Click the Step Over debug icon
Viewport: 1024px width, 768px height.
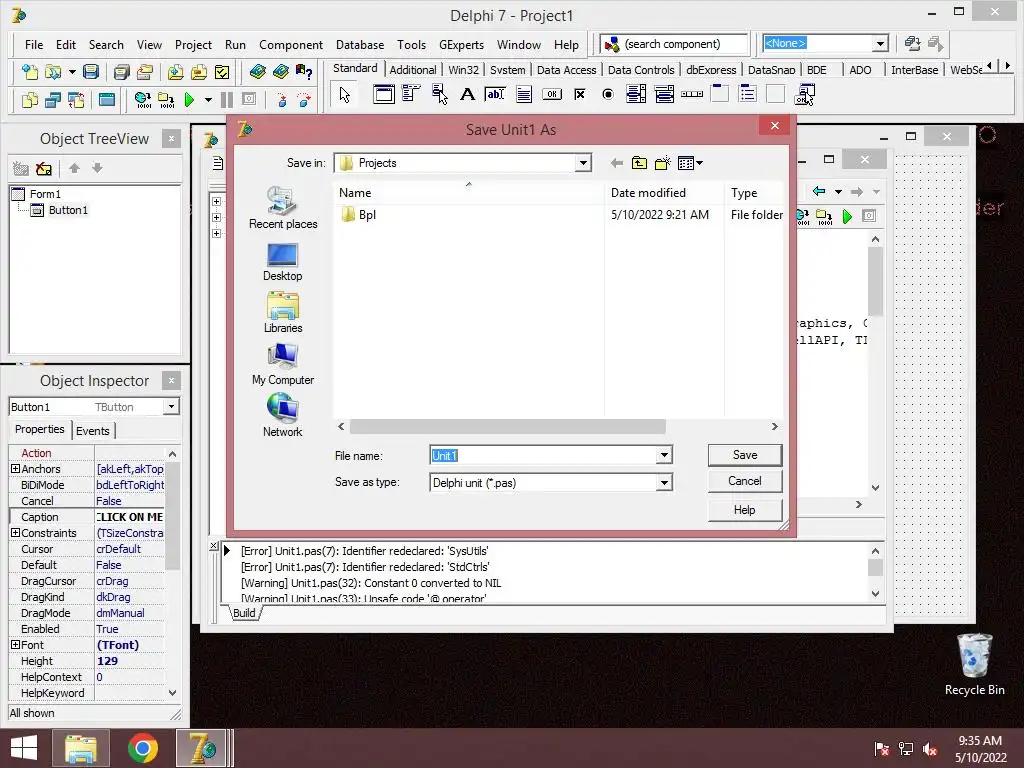304,100
